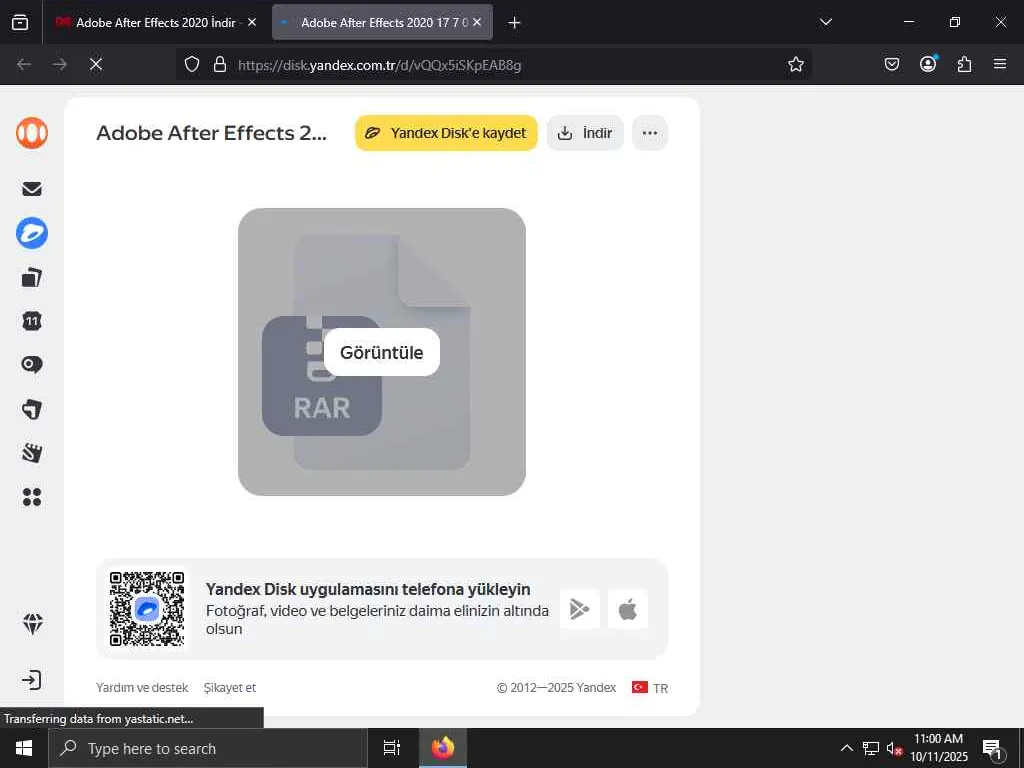
Task: Open the network tray icon
Action: [x=871, y=748]
